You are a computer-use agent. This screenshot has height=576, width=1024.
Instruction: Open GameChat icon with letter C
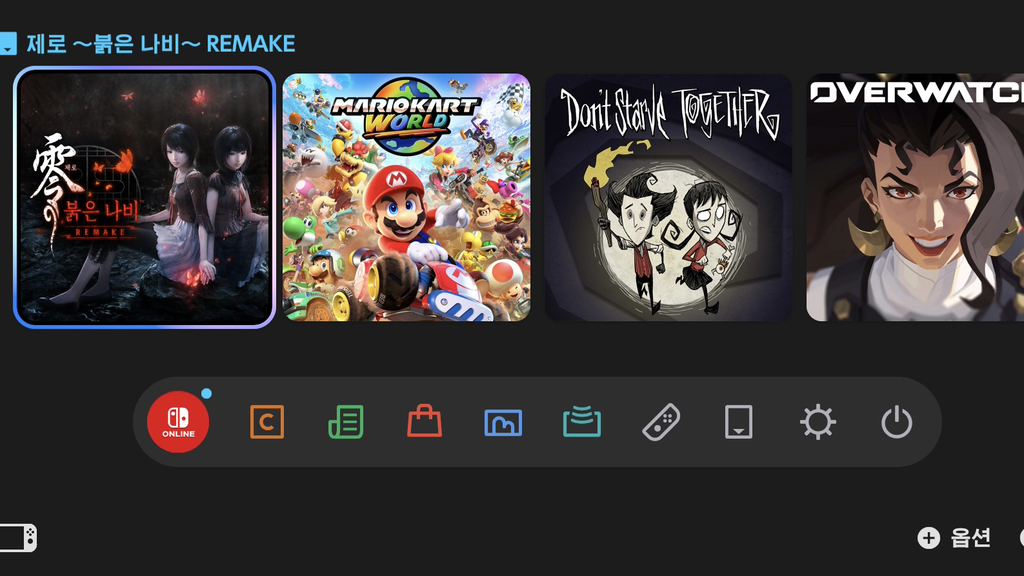coord(267,422)
